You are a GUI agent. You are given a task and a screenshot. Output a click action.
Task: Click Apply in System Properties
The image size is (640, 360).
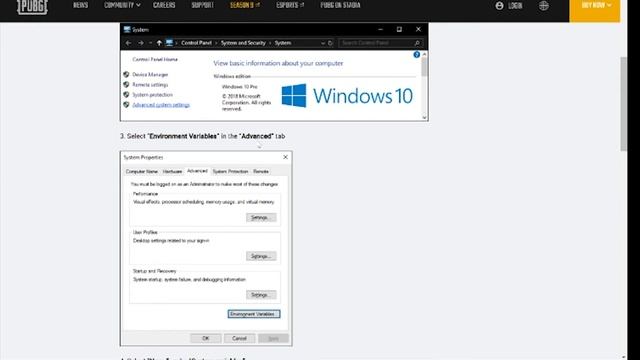tap(273, 338)
